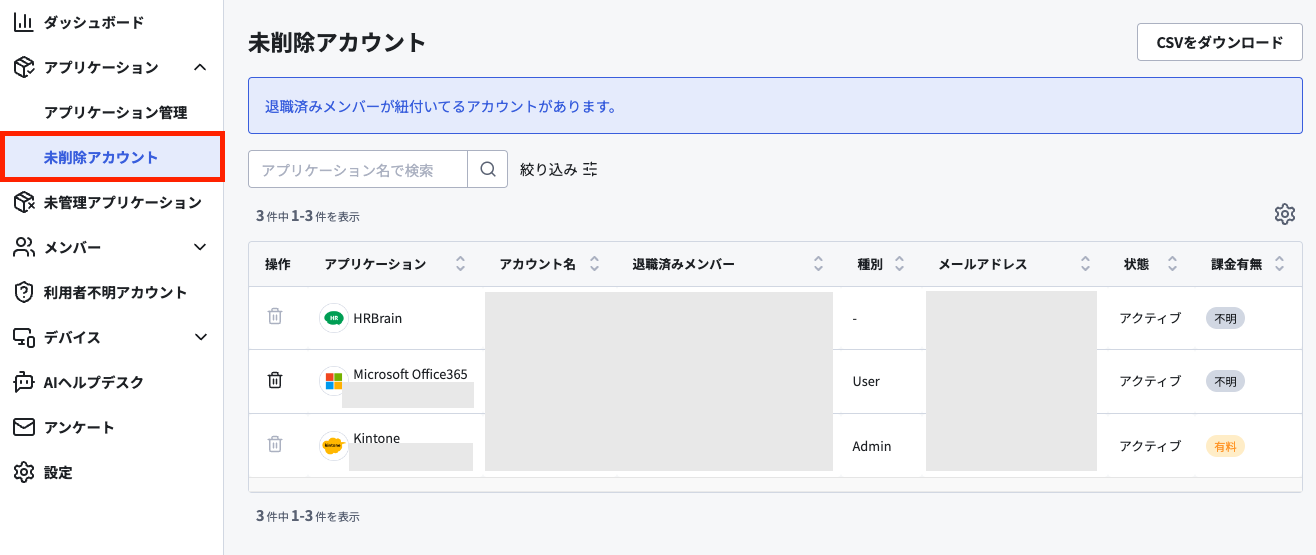Viewport: 1316px width, 555px height.
Task: Click the Kintone application name
Action: pyautogui.click(x=376, y=438)
